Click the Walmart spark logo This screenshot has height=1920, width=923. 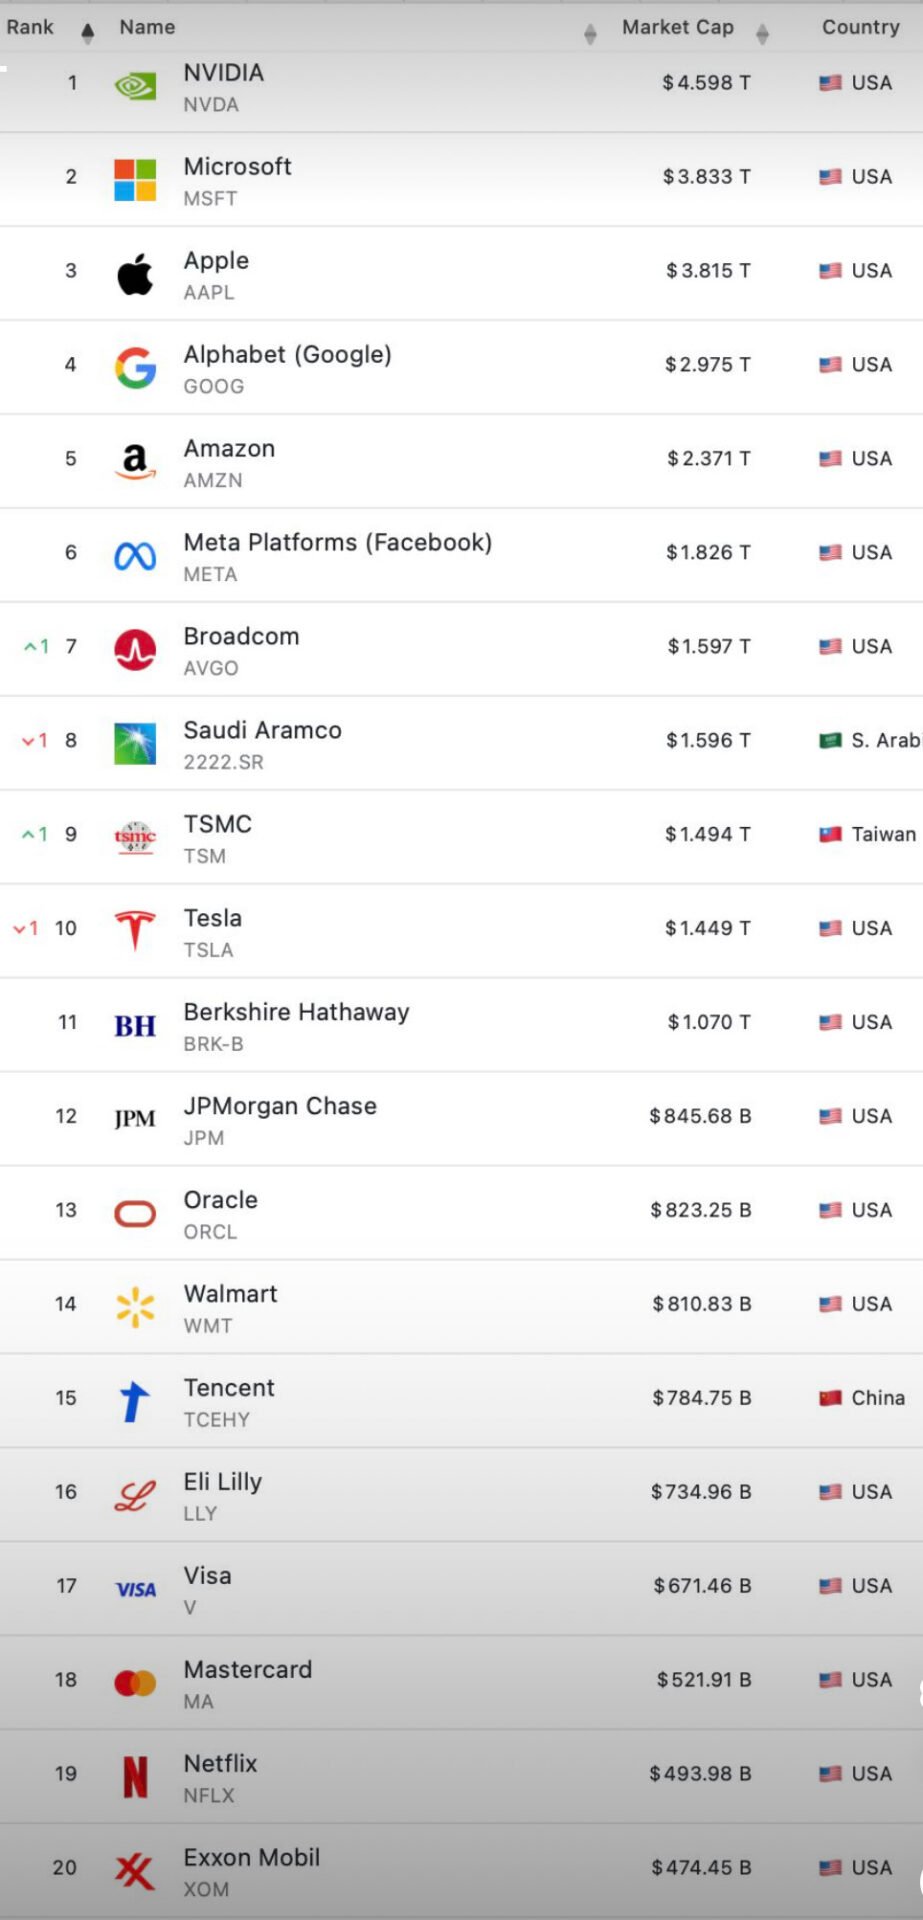pos(135,1307)
